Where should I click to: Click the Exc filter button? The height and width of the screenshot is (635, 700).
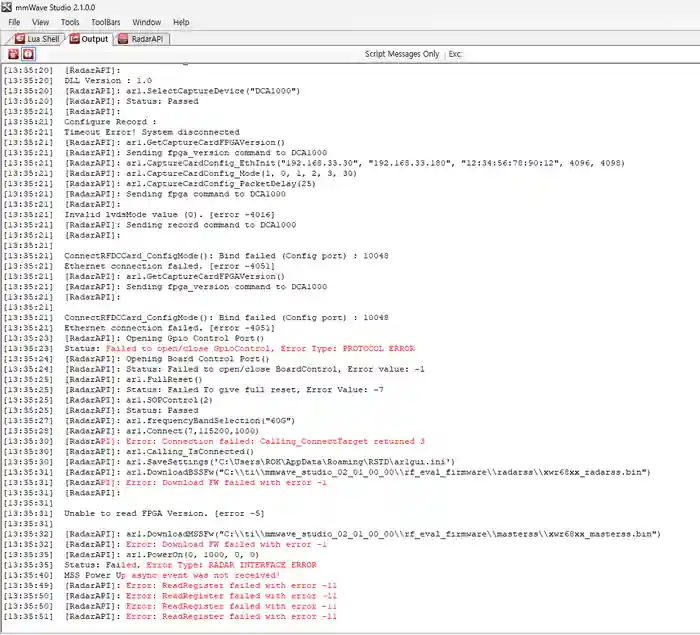pyautogui.click(x=455, y=54)
